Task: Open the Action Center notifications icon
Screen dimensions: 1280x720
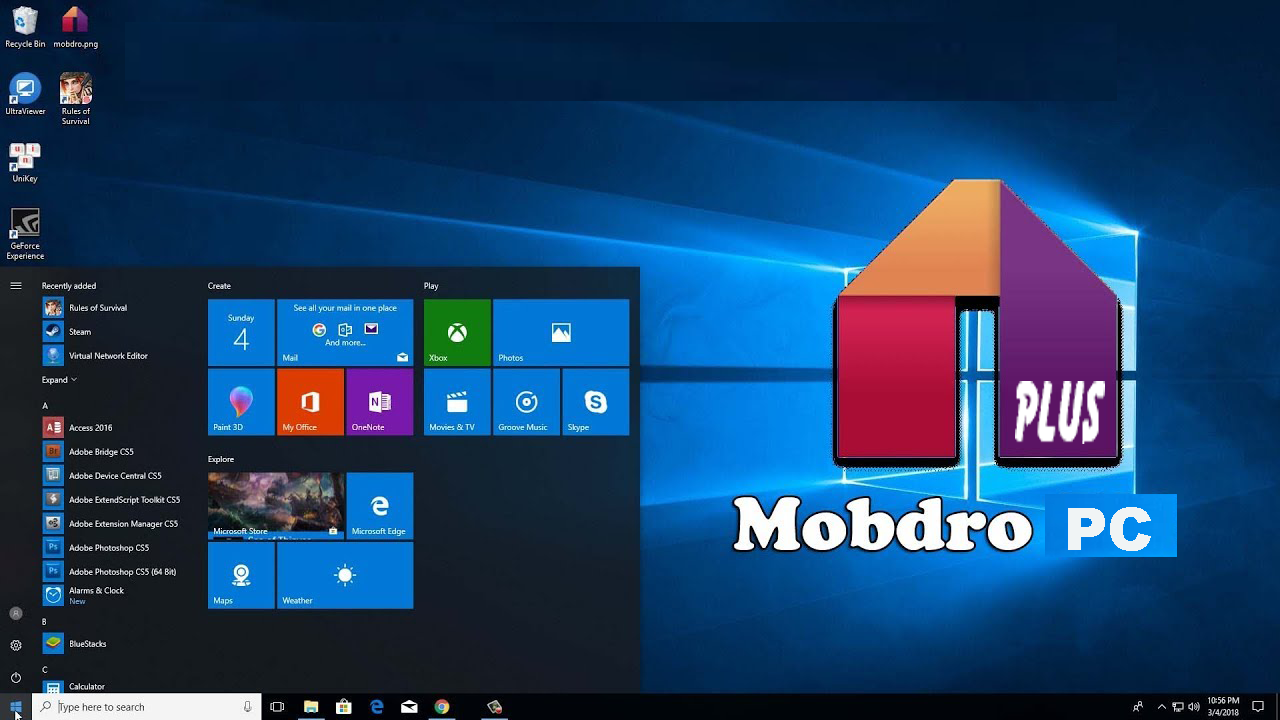Action: point(1258,707)
